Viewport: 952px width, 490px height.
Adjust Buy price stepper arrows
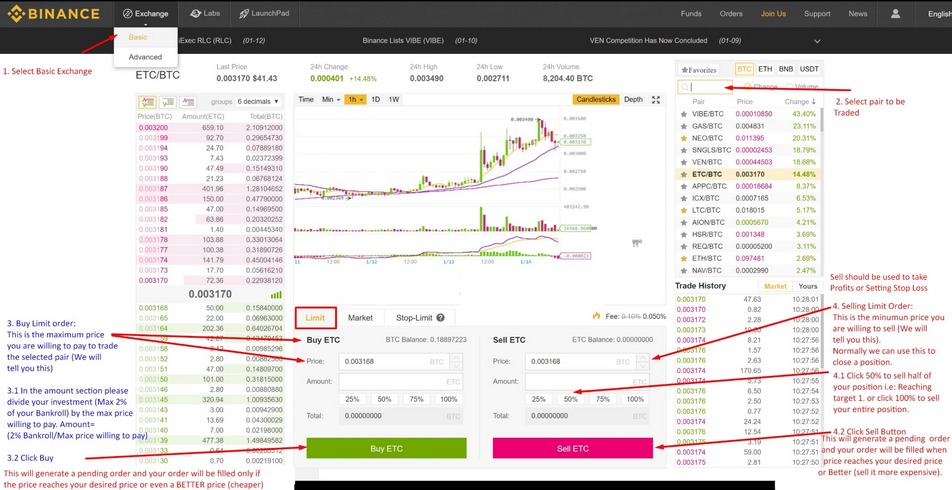(x=457, y=361)
